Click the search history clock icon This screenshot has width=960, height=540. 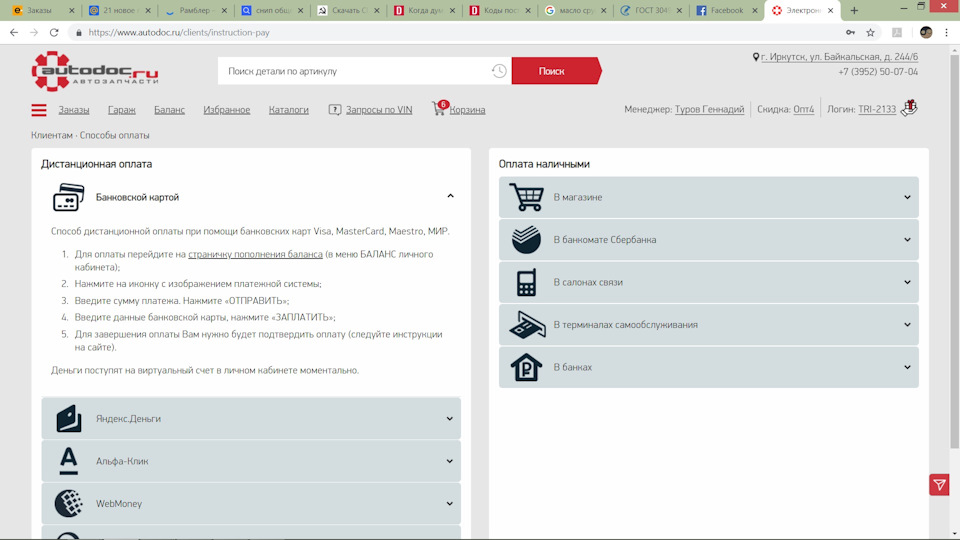click(498, 71)
